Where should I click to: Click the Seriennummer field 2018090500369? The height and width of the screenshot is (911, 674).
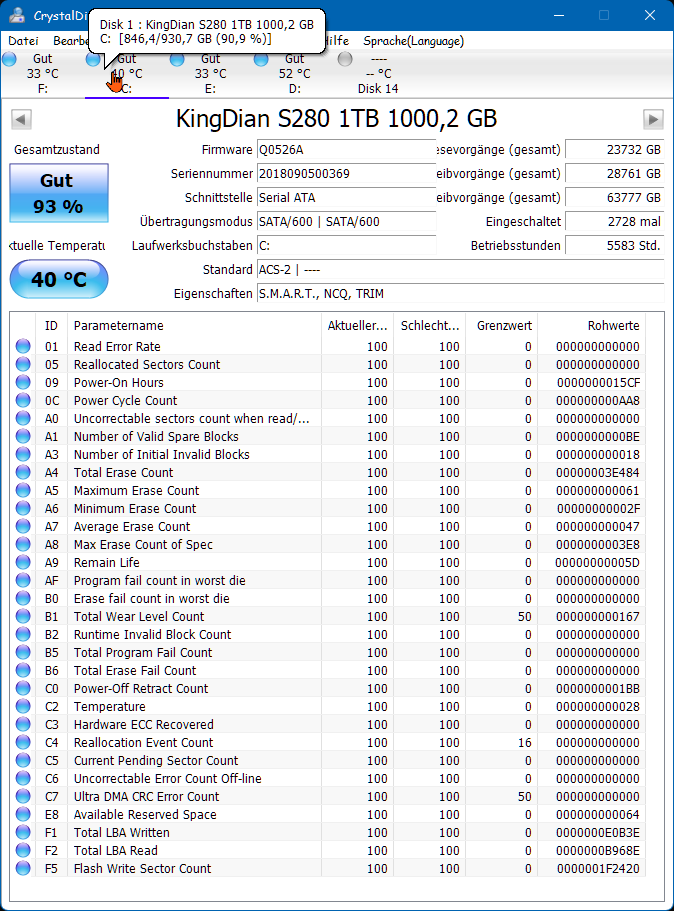(346, 174)
